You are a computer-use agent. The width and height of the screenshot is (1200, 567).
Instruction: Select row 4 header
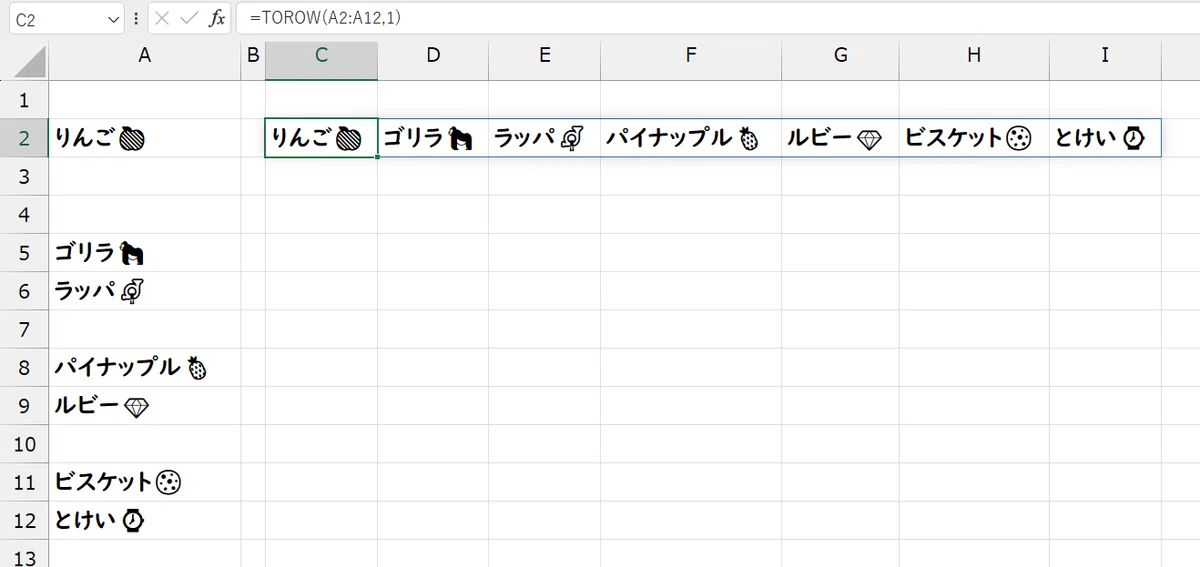pos(25,214)
